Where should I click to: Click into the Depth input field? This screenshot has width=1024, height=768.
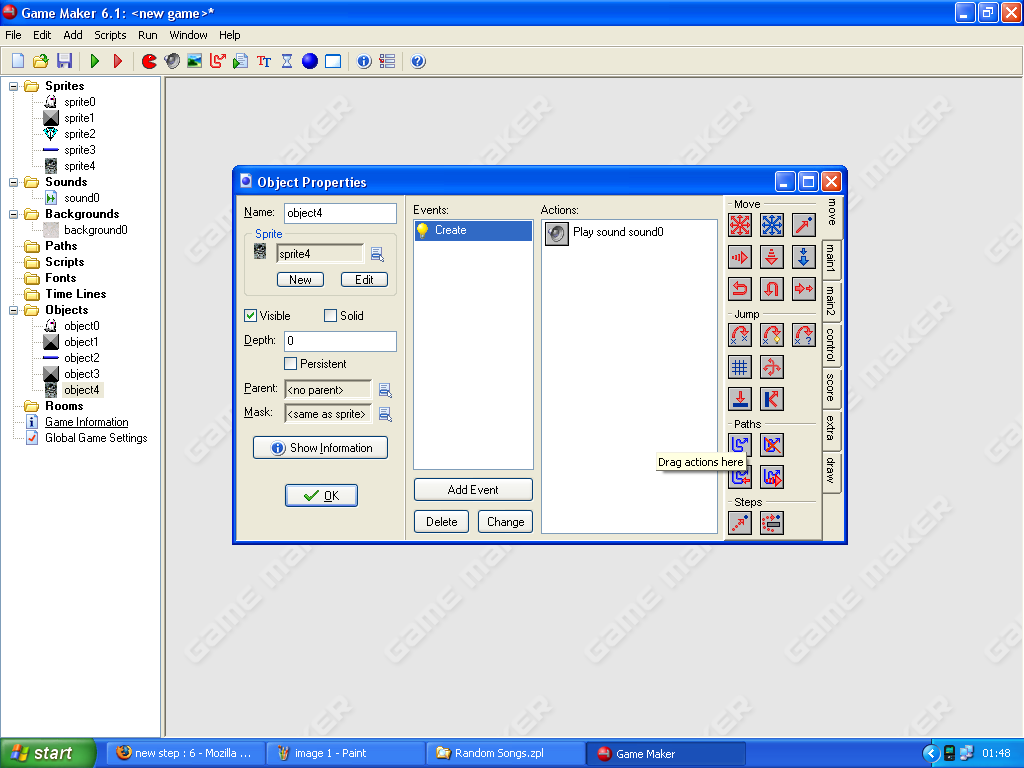tap(340, 341)
